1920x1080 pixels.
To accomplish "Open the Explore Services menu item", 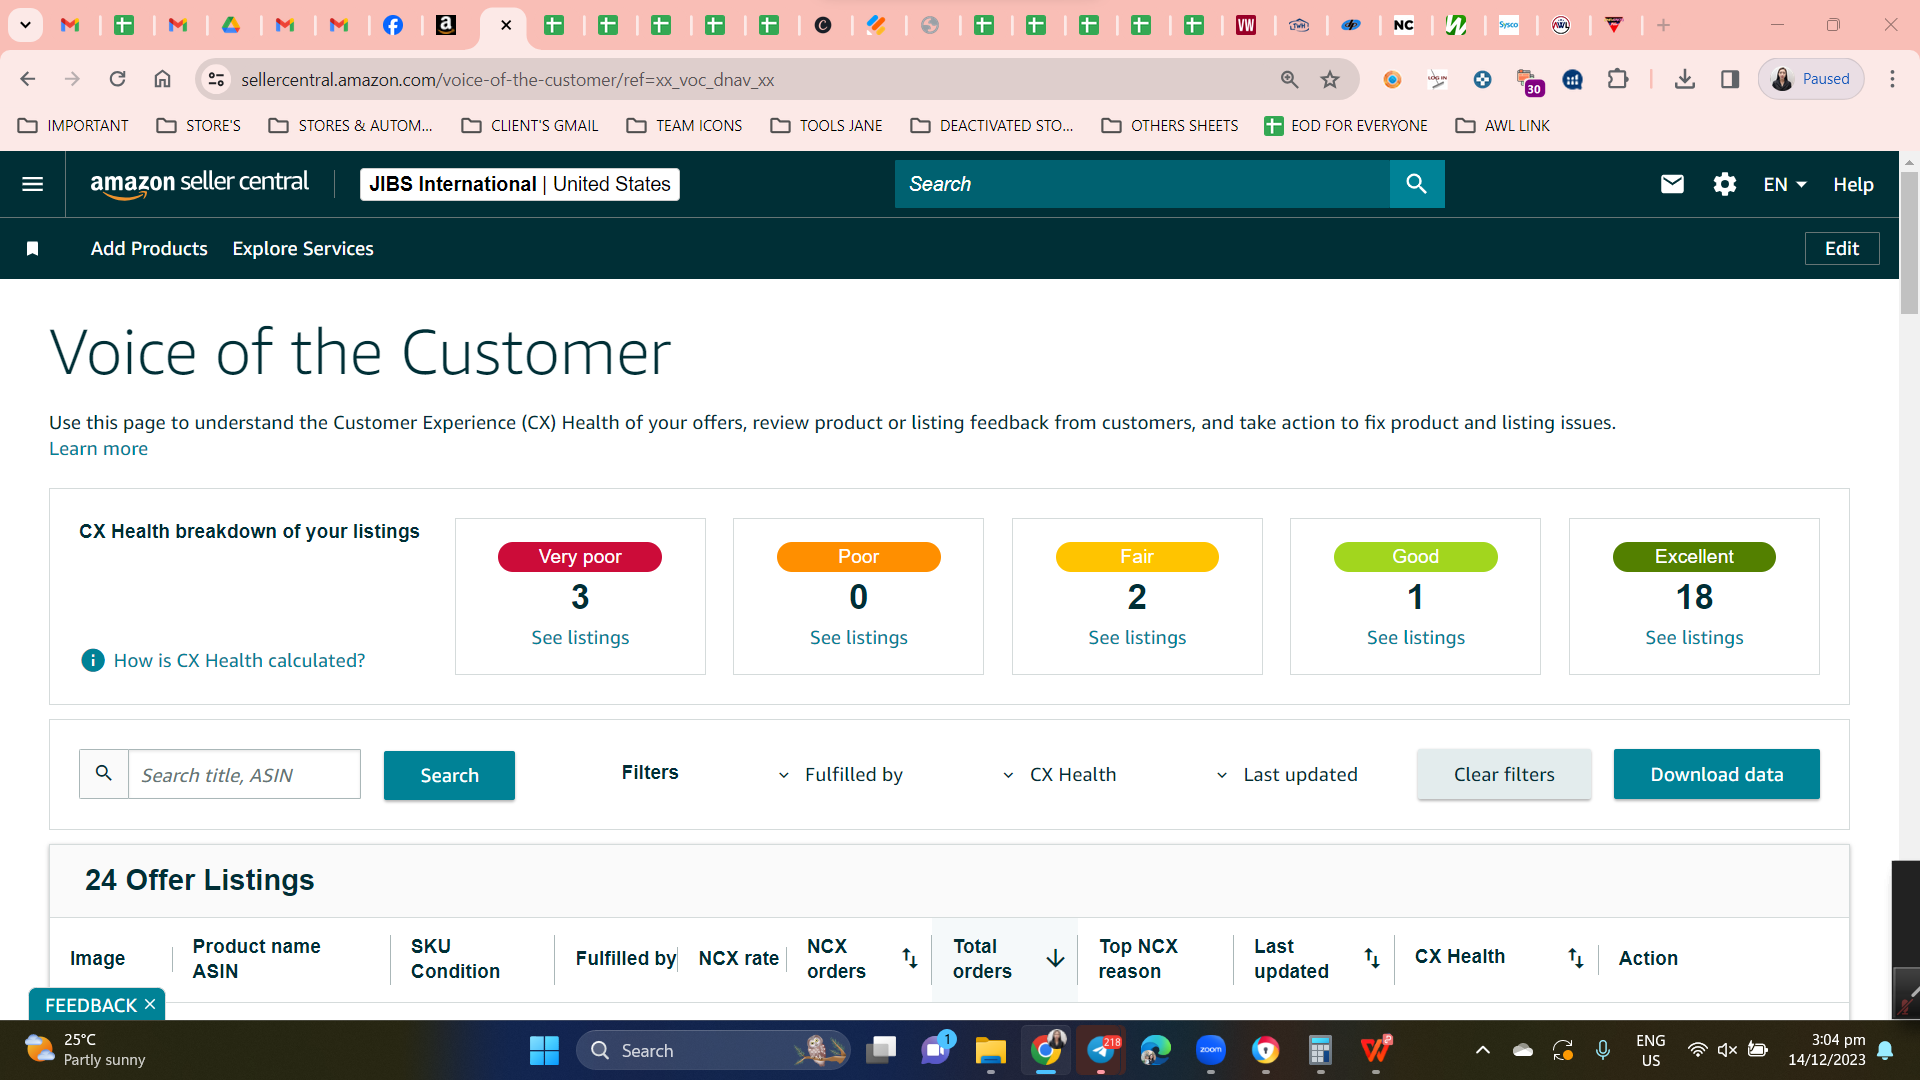I will point(303,249).
